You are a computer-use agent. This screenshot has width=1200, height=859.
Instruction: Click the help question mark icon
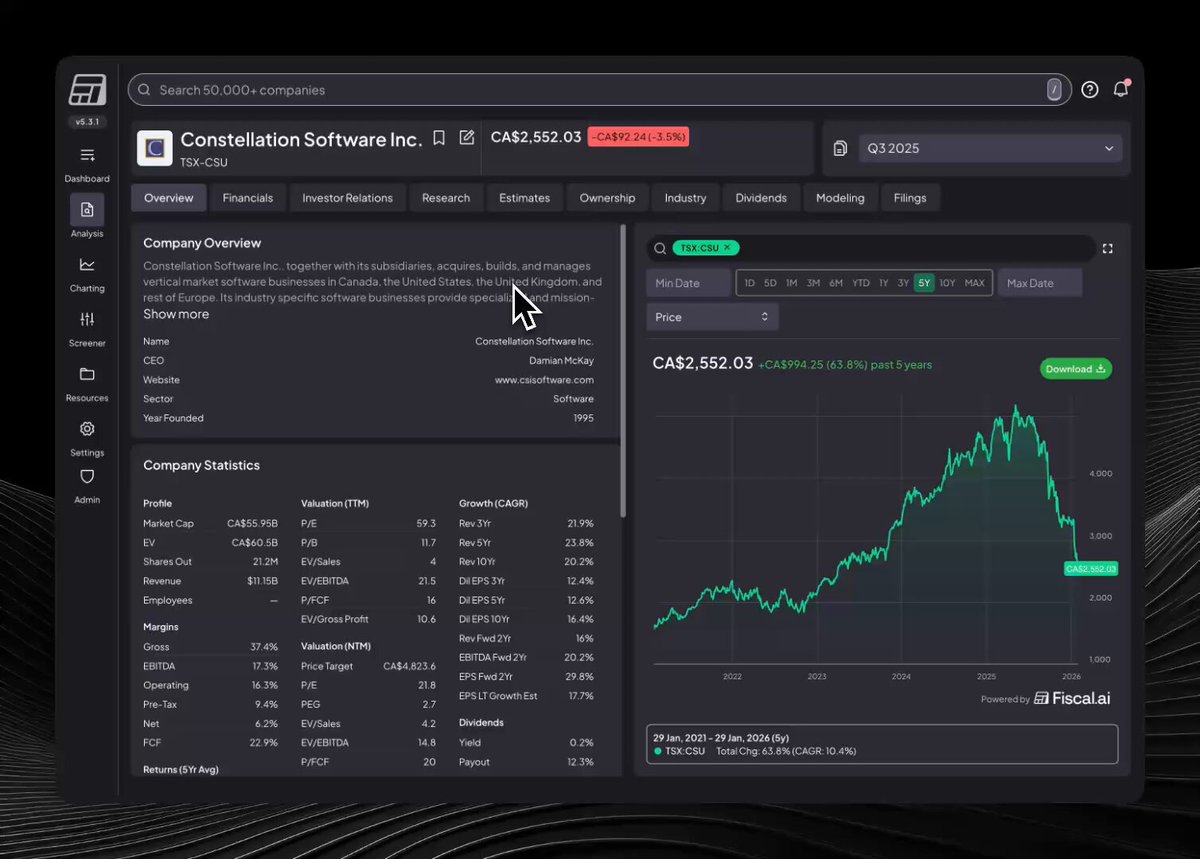(1090, 89)
